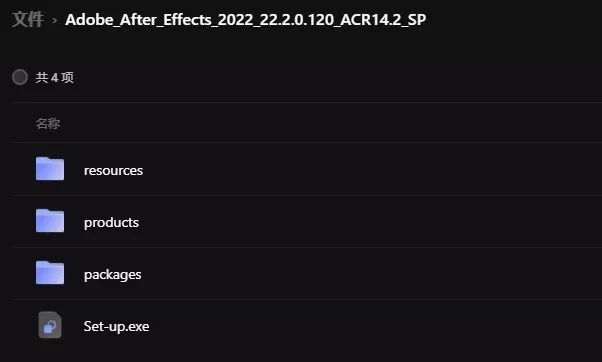Sort by the 名称 column header
The image size is (602, 362).
(x=48, y=124)
